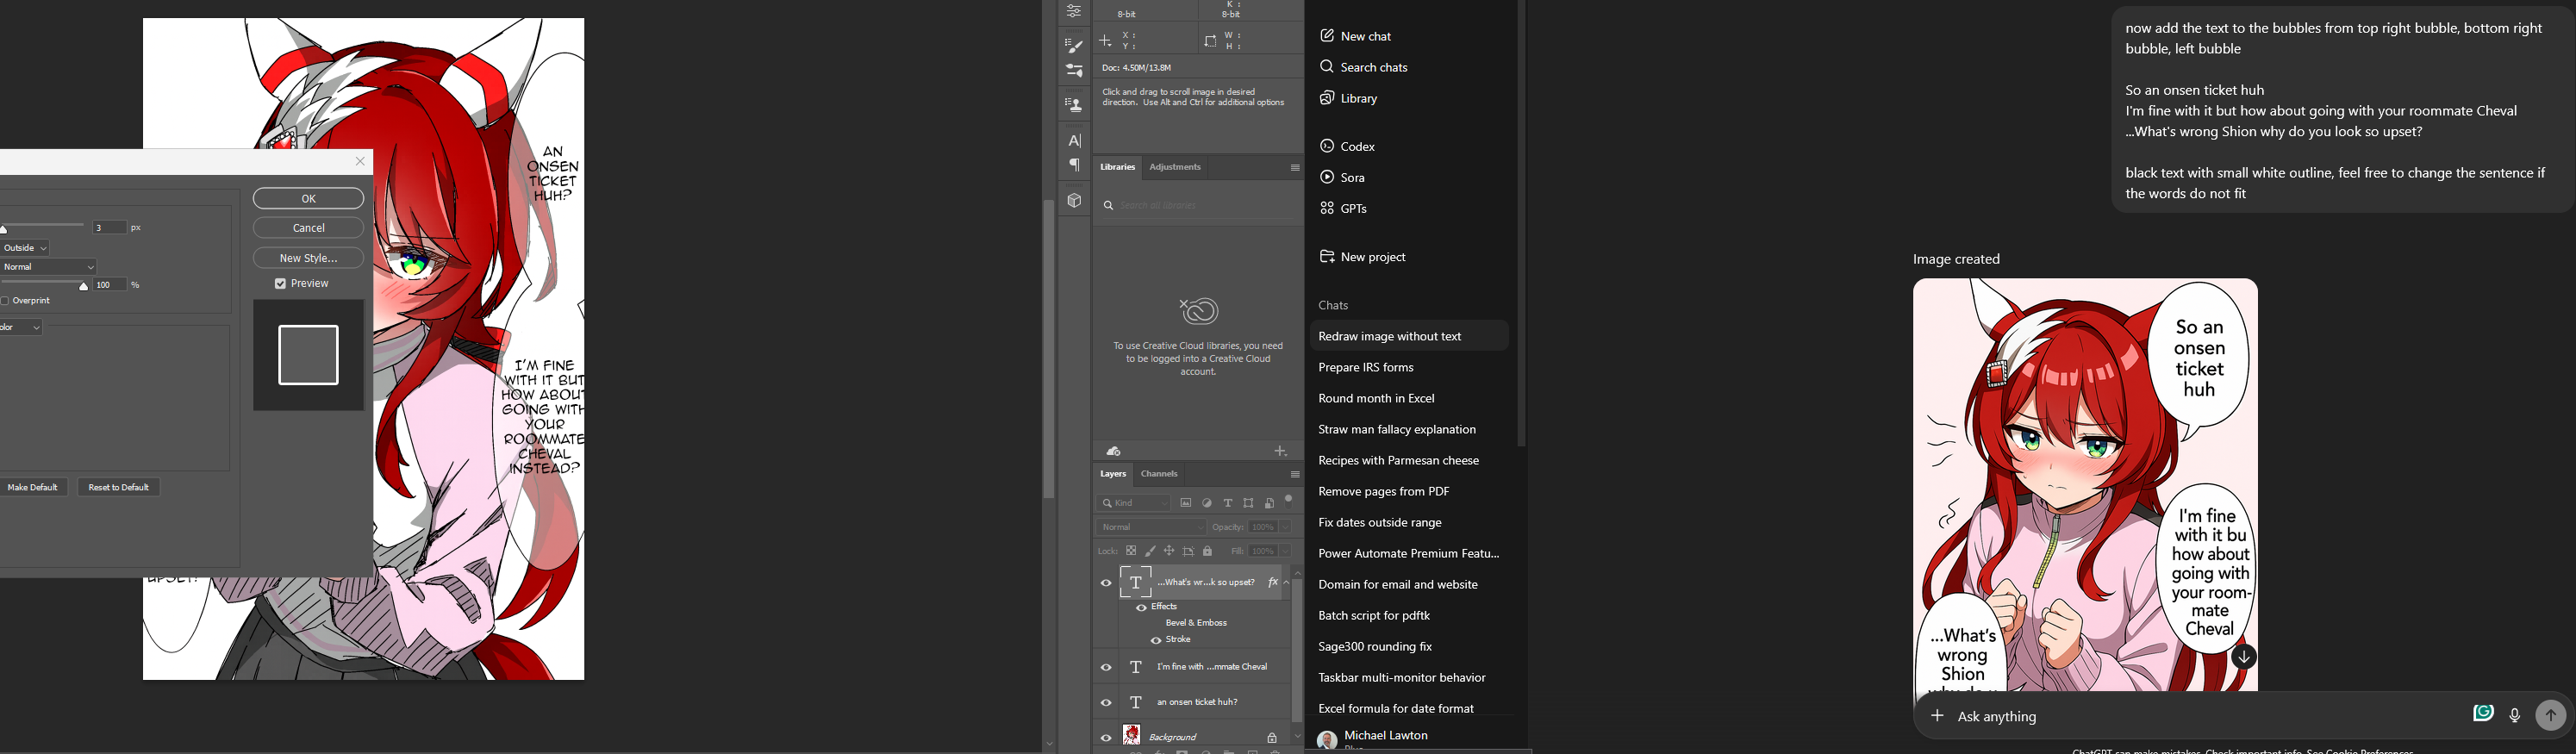
Task: Select the Layers tab
Action: click(1113, 474)
